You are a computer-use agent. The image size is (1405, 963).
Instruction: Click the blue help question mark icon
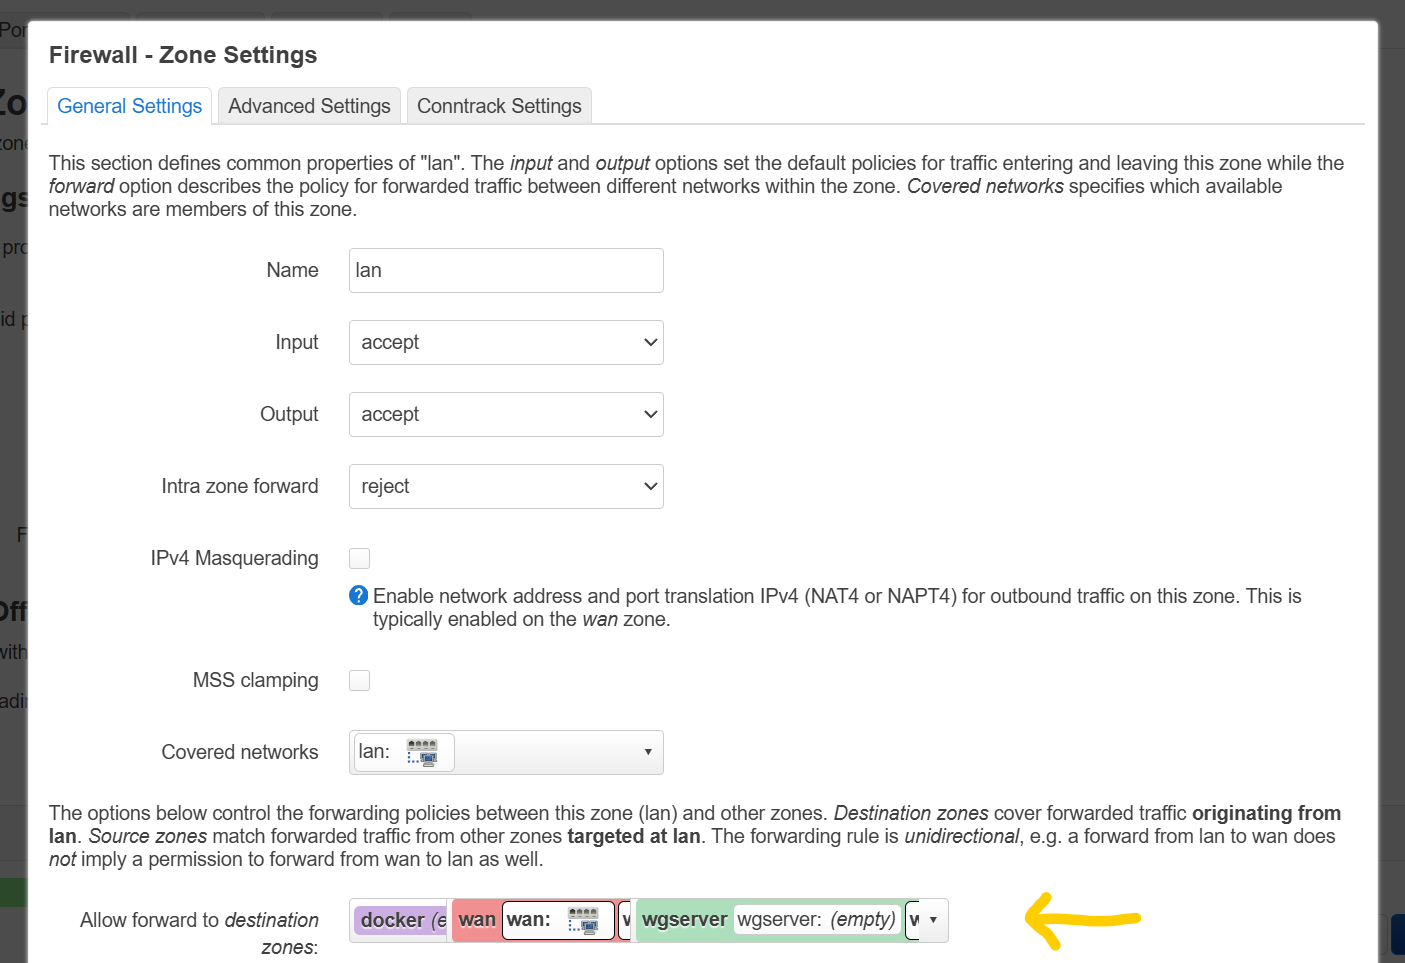click(358, 596)
